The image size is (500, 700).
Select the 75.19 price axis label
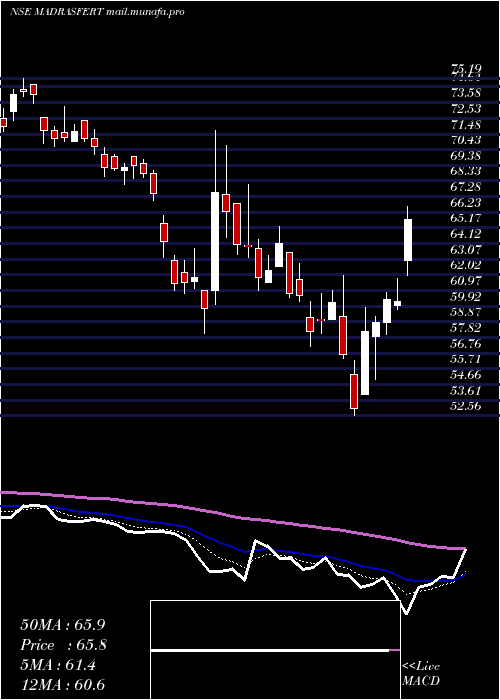pyautogui.click(x=466, y=69)
